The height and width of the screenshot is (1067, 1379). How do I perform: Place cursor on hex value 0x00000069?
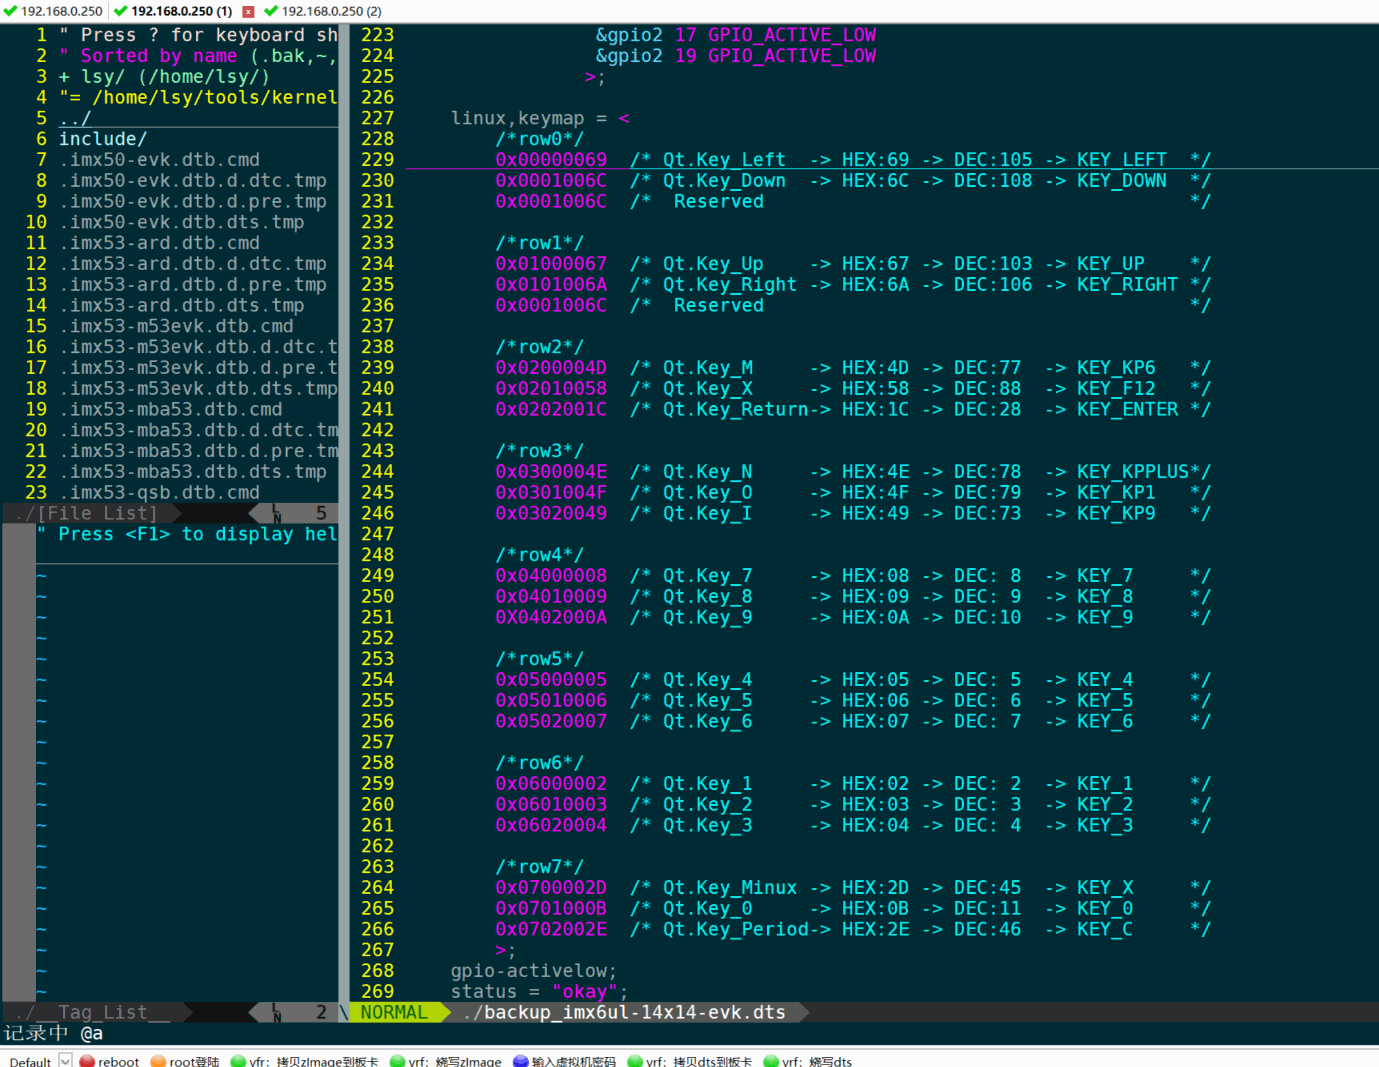pyautogui.click(x=551, y=160)
